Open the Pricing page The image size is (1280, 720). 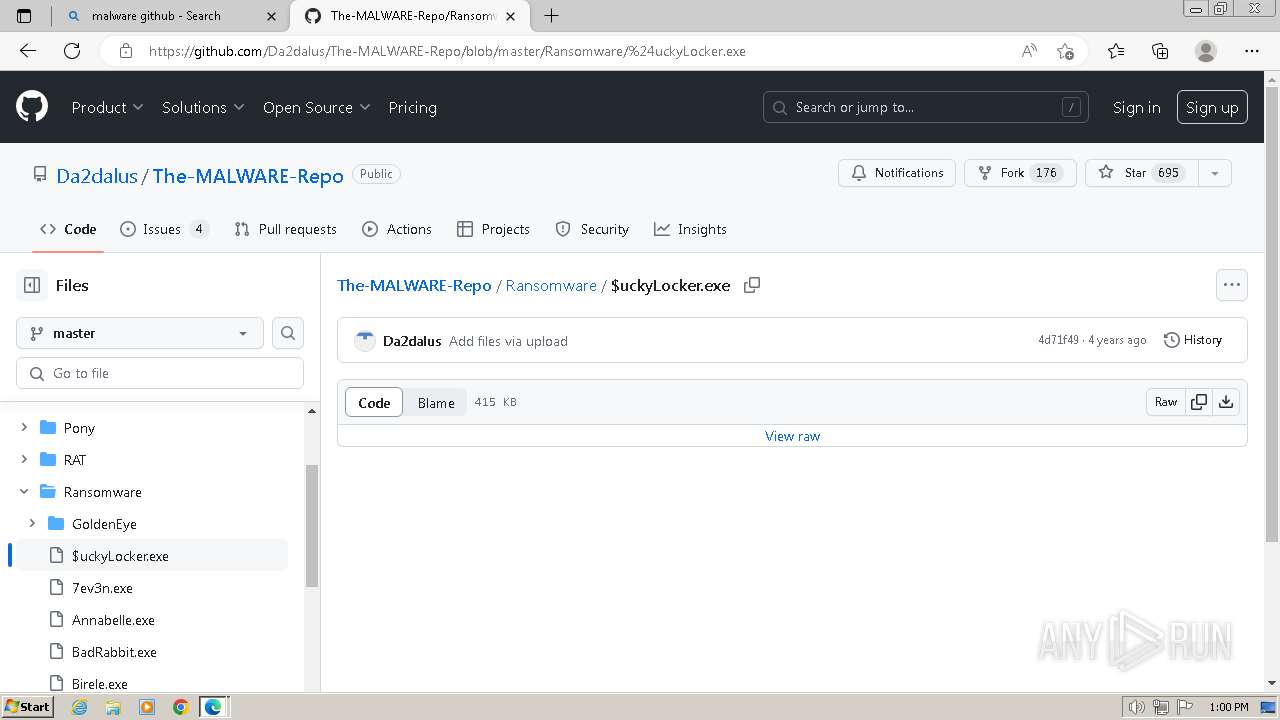pyautogui.click(x=412, y=107)
